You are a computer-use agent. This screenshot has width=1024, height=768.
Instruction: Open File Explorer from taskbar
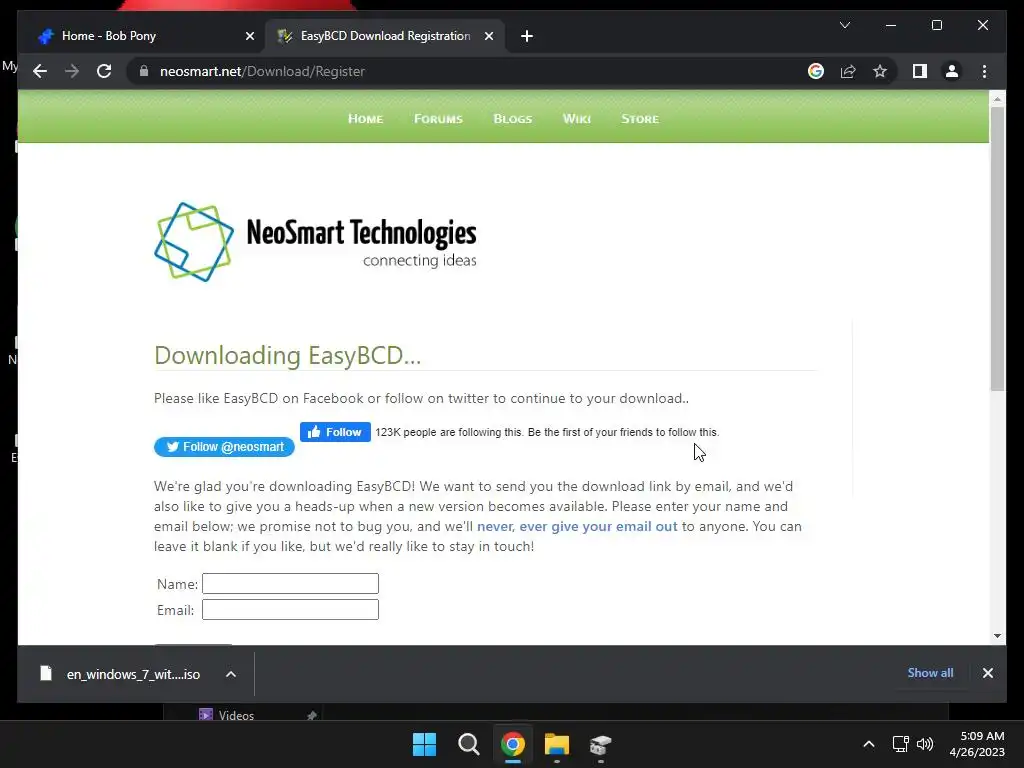click(x=556, y=744)
